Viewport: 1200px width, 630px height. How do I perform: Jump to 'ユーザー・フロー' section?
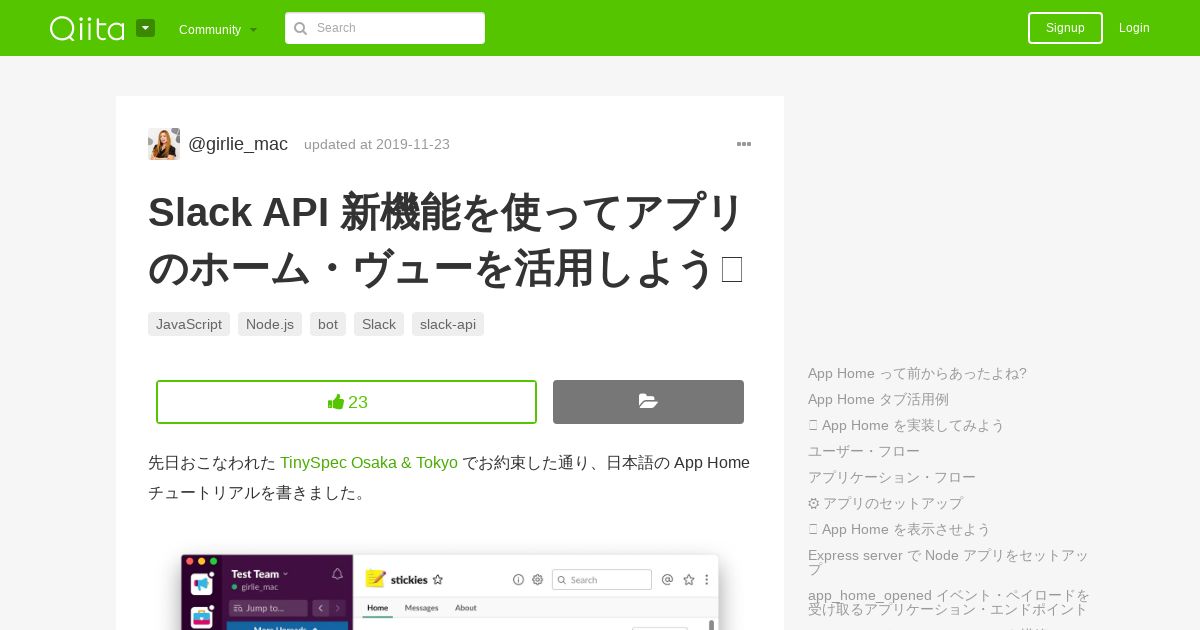(864, 451)
